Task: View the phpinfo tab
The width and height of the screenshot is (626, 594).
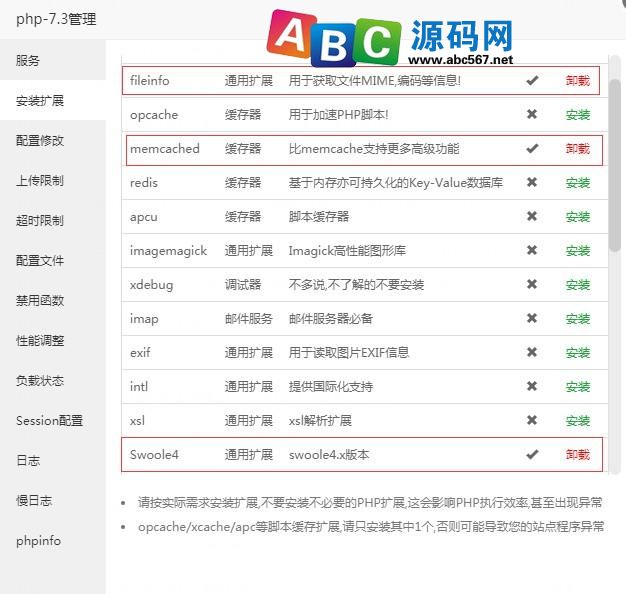Action: point(38,541)
